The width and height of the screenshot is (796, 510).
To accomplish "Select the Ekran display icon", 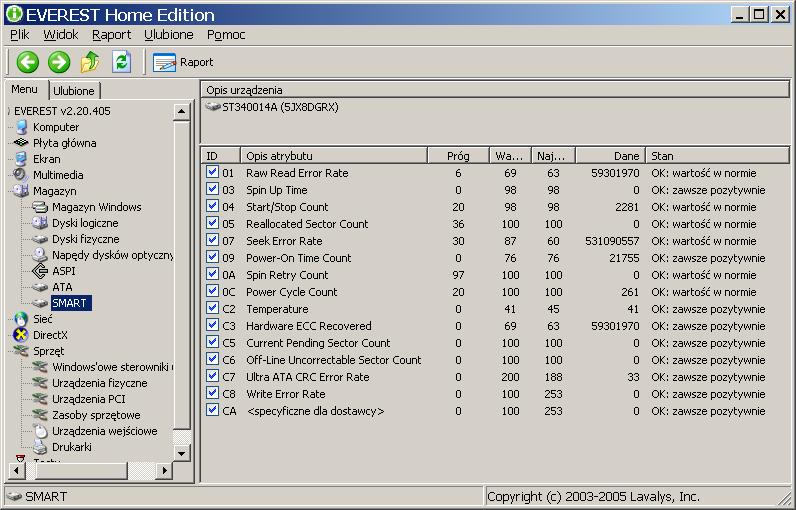I will pyautogui.click(x=21, y=159).
